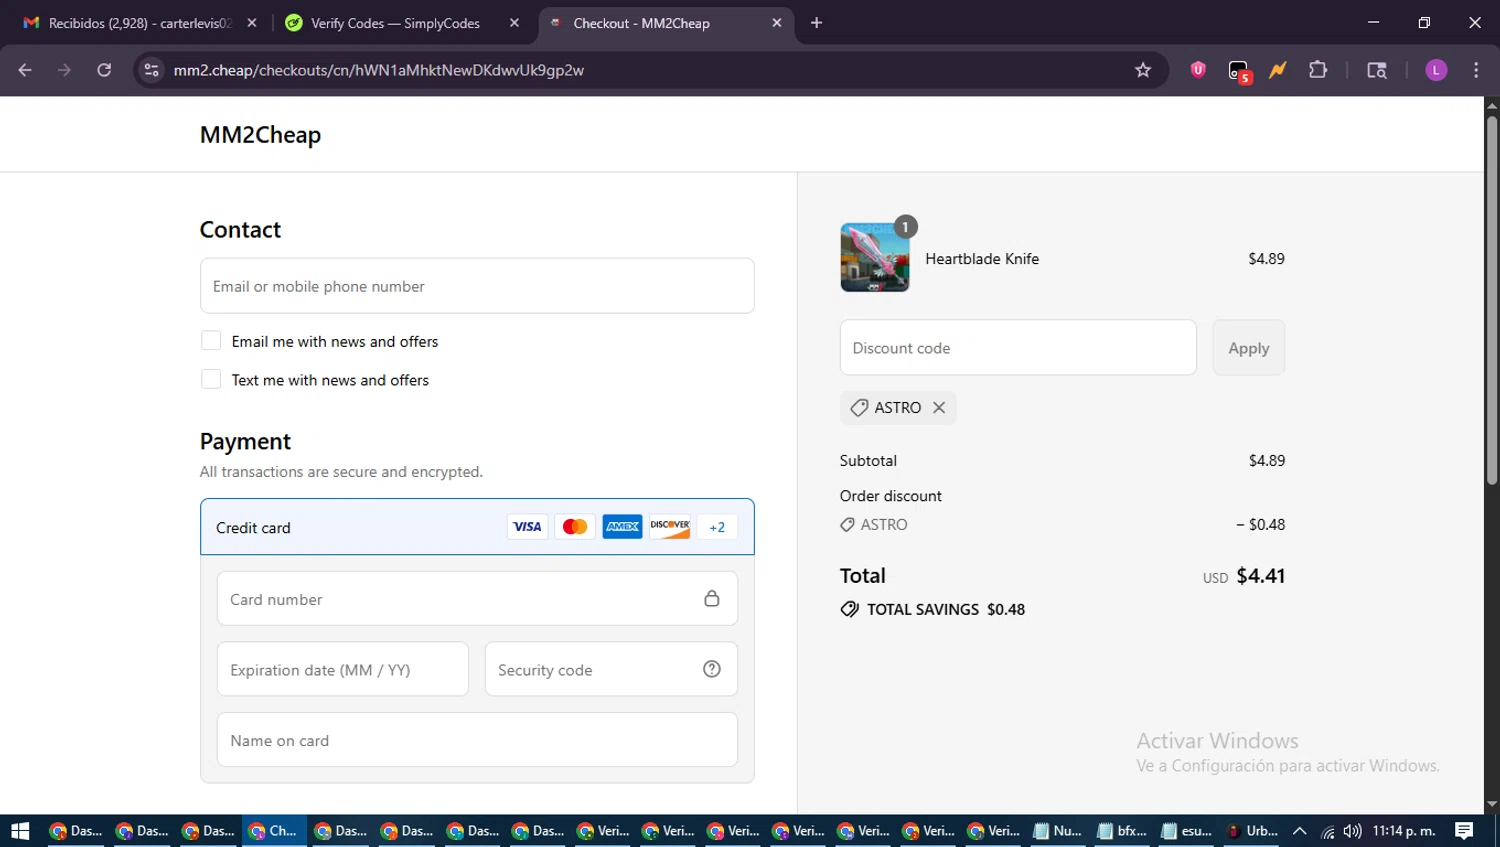Open the bfx... Notepad taskbar item
Viewport: 1500px width, 847px height.
tap(1122, 831)
